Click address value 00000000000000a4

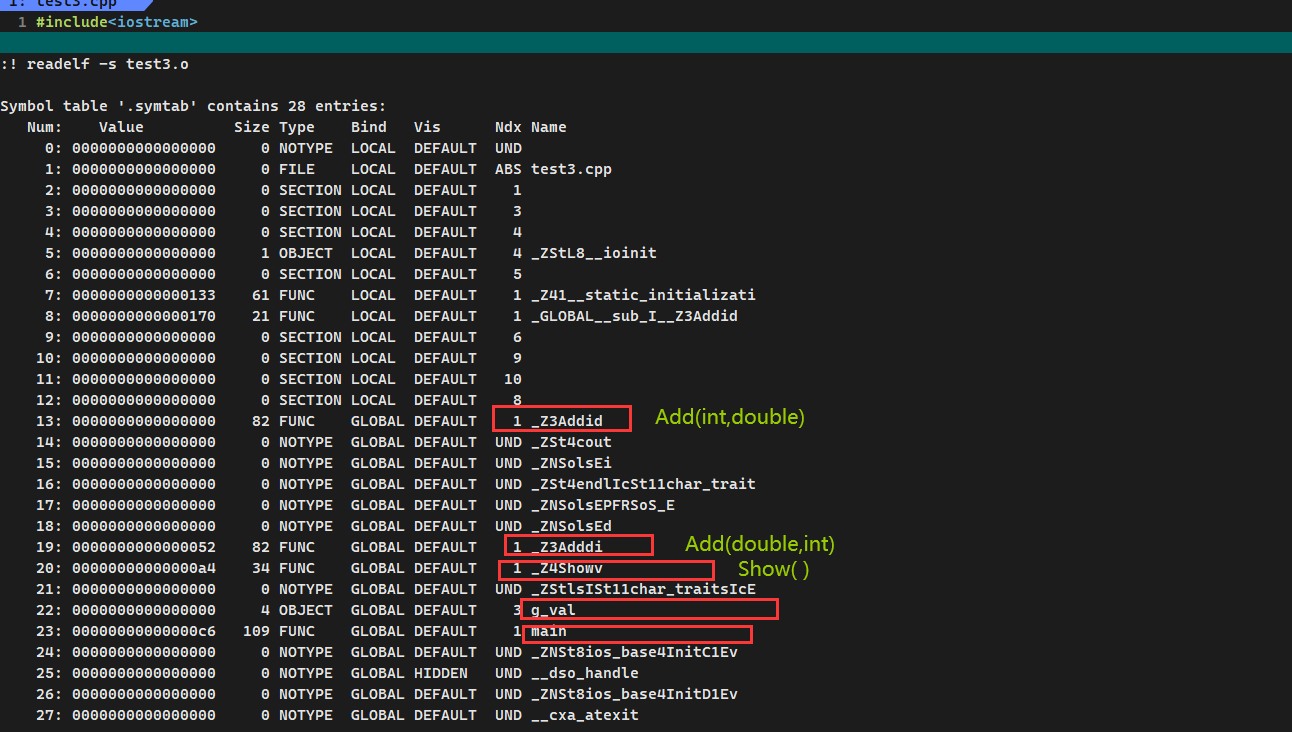[x=144, y=568]
